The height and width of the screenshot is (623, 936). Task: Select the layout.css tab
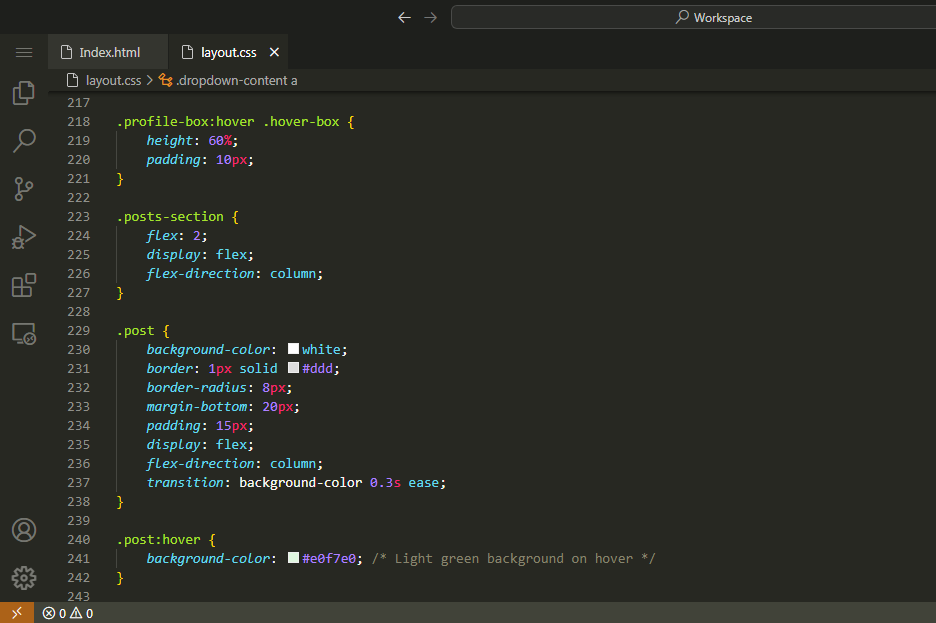[228, 52]
